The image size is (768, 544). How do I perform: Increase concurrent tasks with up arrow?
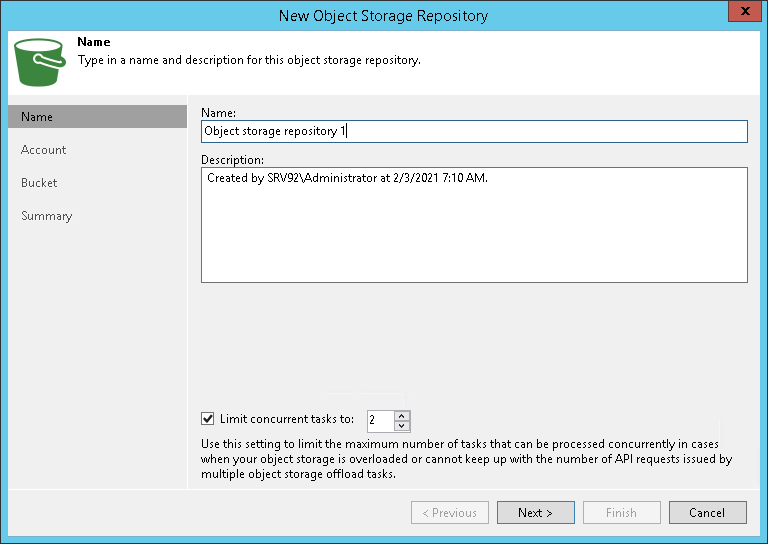point(401,415)
